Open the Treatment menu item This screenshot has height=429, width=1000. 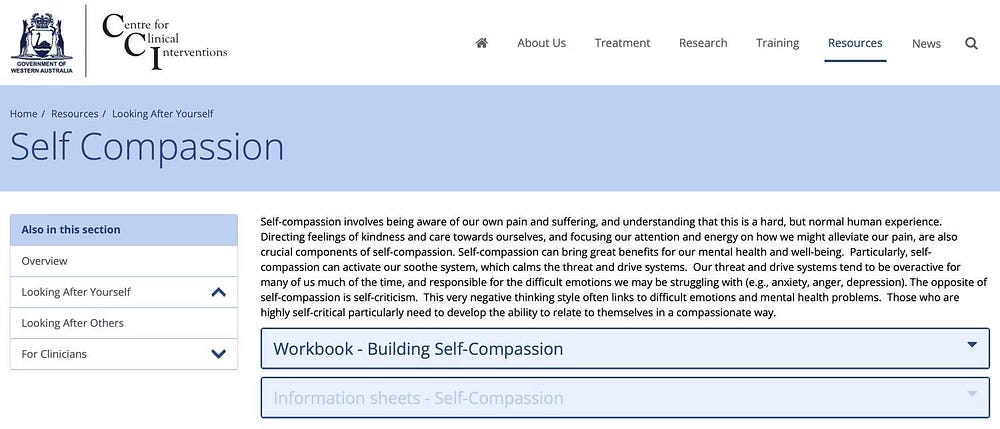tap(622, 43)
